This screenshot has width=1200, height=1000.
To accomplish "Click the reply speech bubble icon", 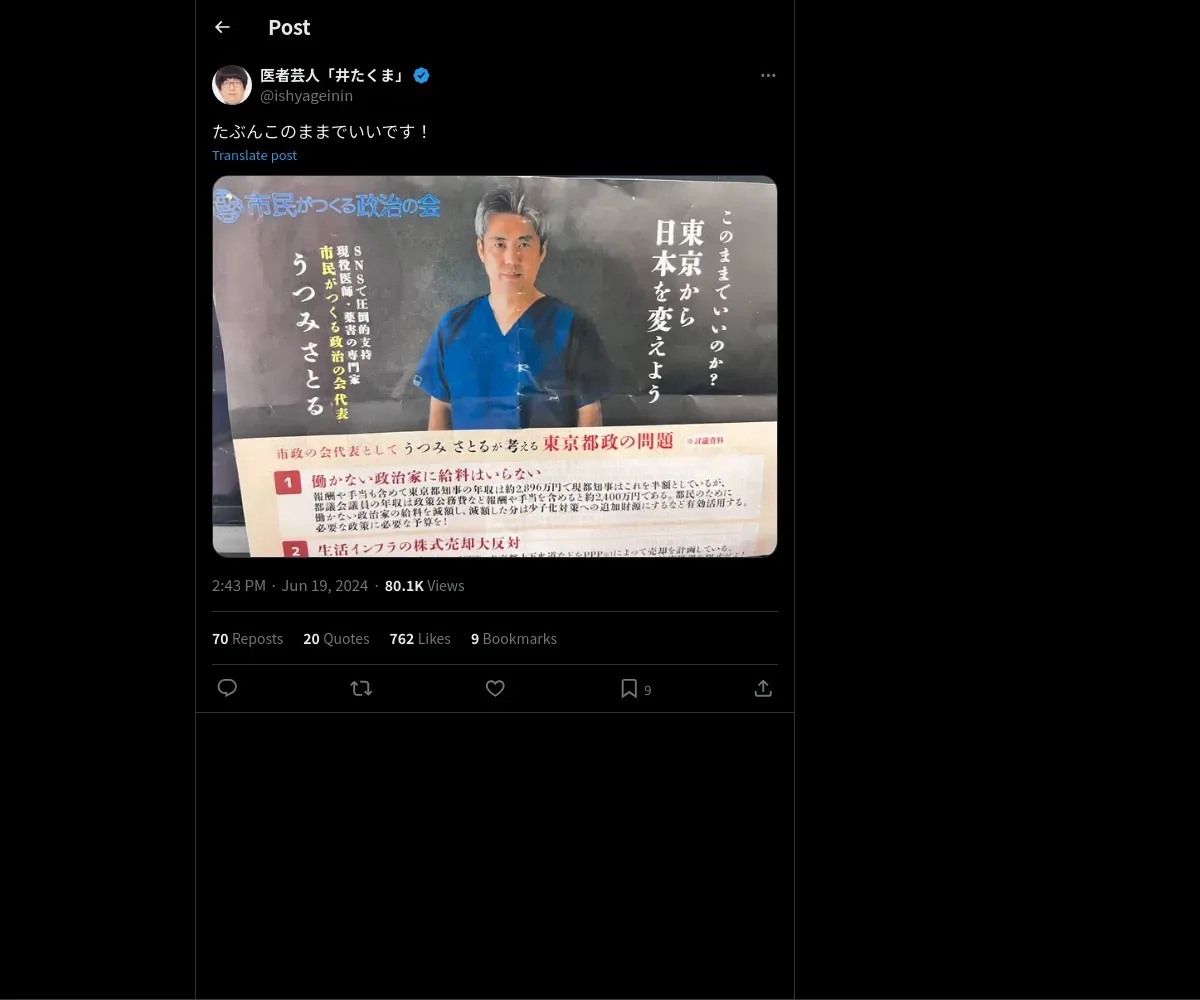I will (x=227, y=688).
